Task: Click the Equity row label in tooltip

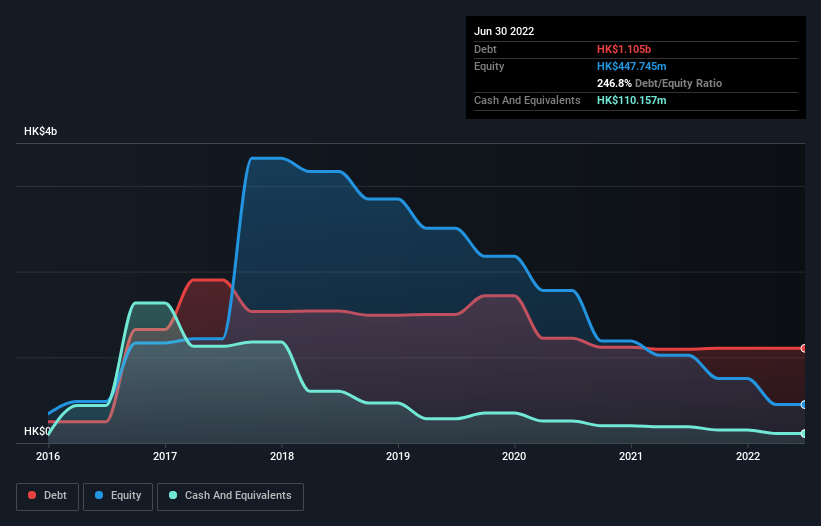Action: point(489,66)
